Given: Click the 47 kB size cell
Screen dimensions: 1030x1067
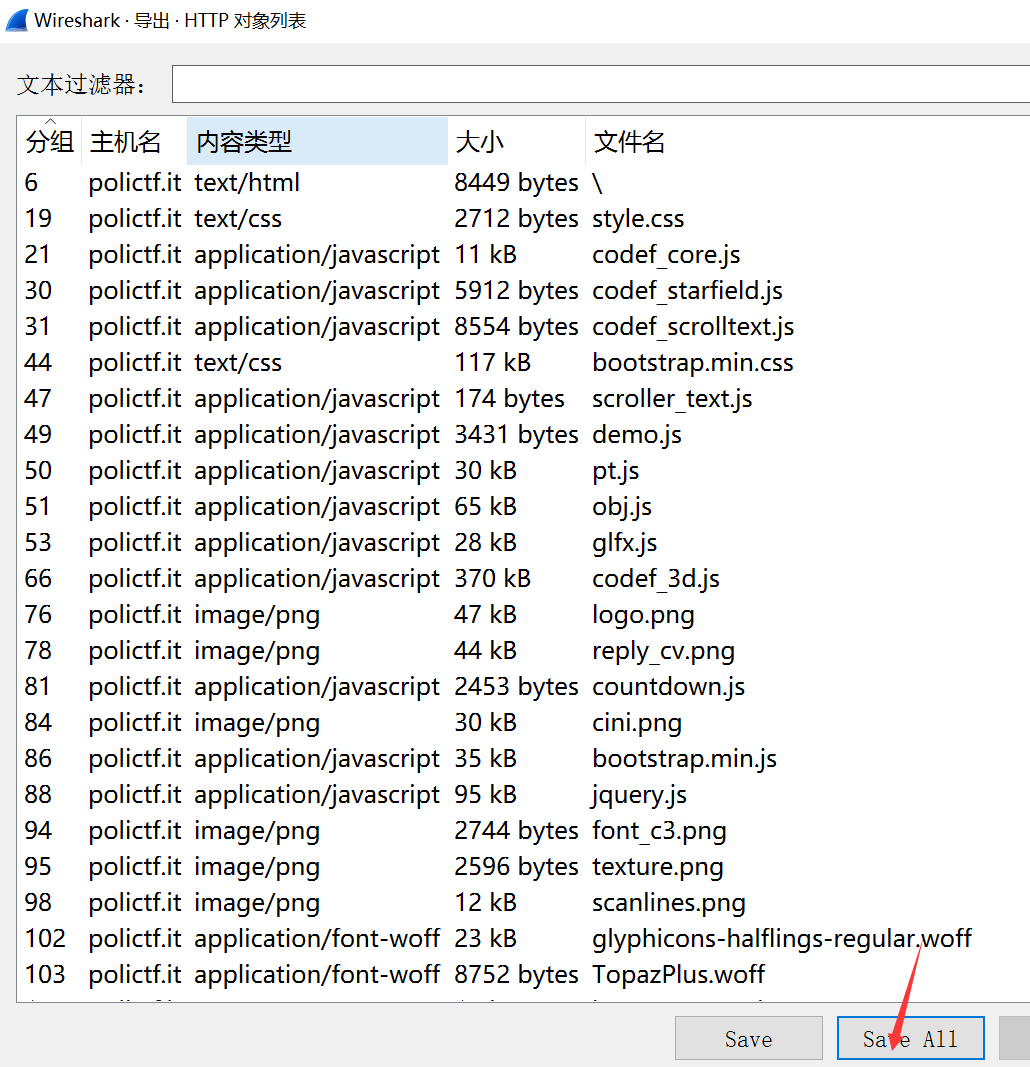Looking at the screenshot, I should coord(485,614).
